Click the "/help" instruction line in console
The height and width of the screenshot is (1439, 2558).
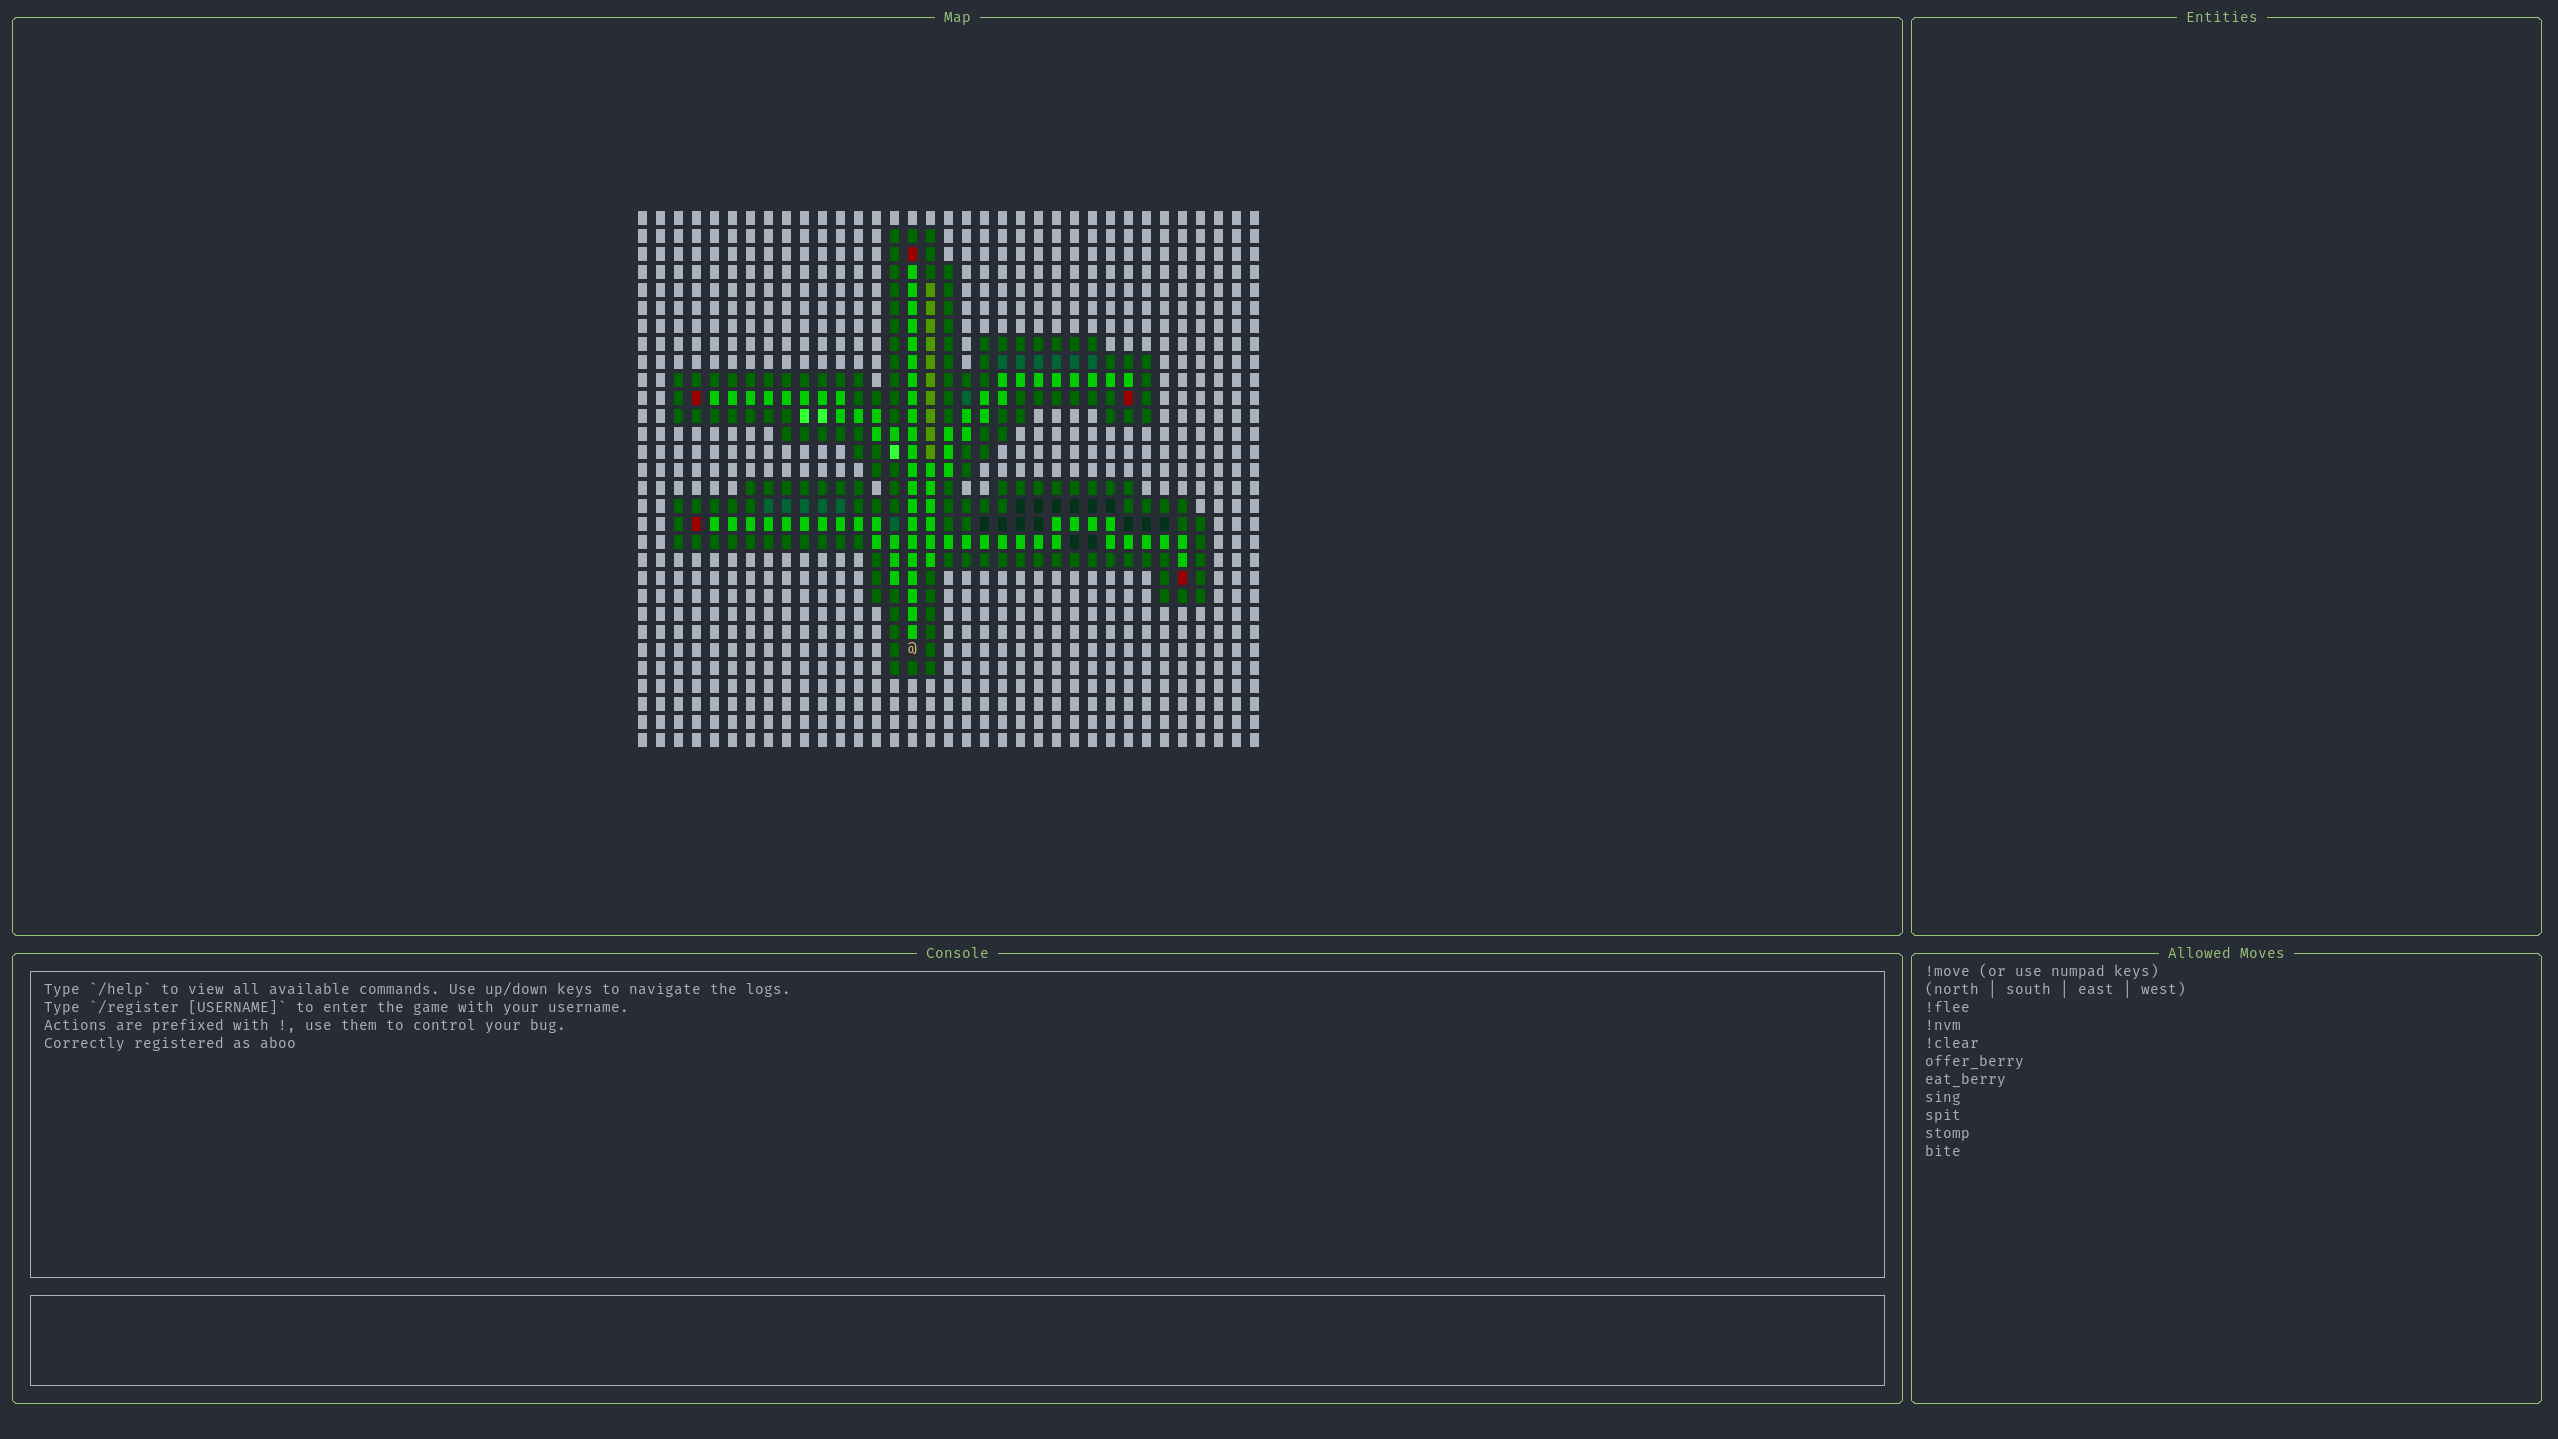coord(417,989)
